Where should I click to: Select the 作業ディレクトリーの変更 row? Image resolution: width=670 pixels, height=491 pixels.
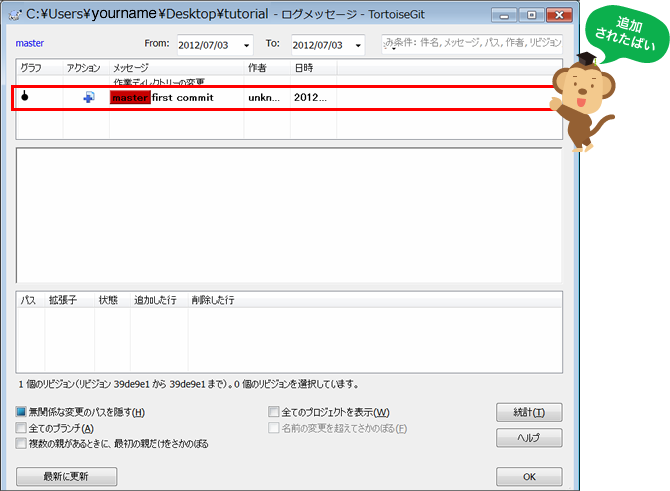159,82
